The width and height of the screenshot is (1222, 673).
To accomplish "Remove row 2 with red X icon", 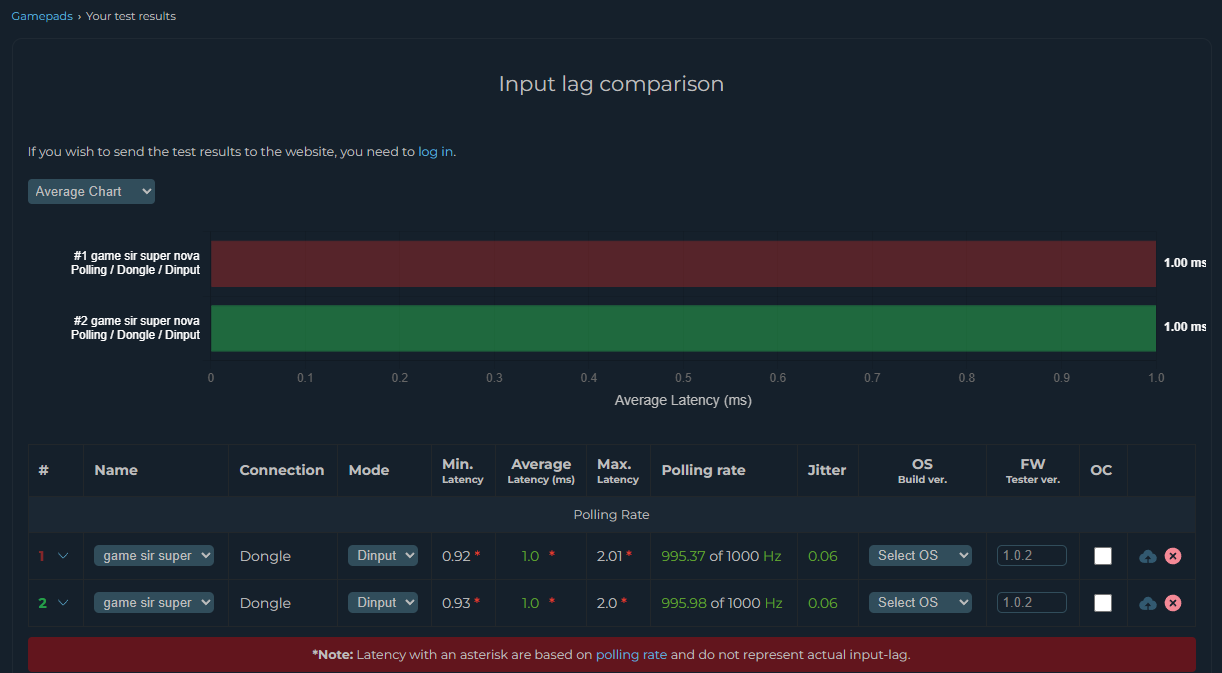I will (1173, 603).
